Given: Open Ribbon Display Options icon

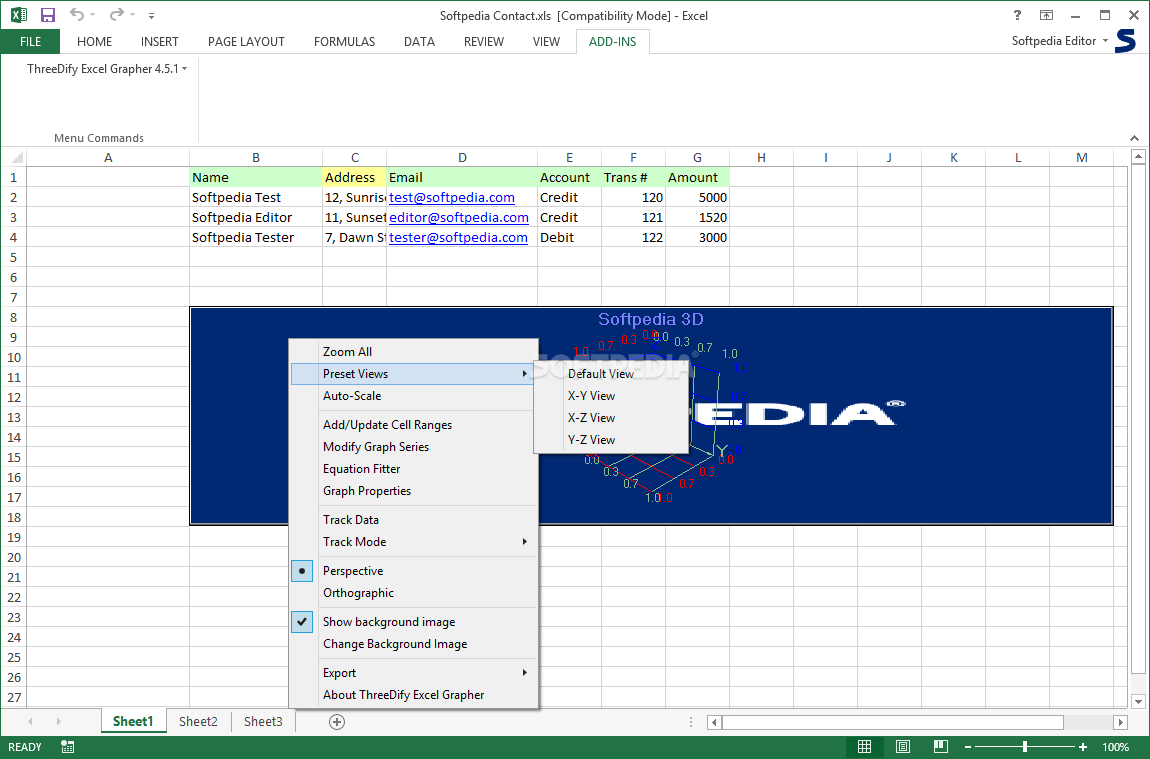Looking at the screenshot, I should [x=1047, y=15].
